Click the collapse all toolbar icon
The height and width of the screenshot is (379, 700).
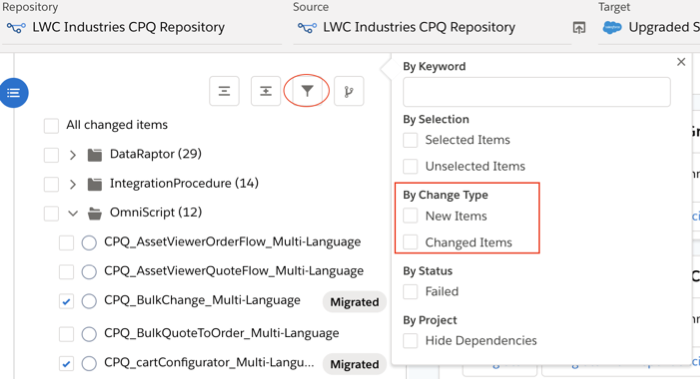224,91
